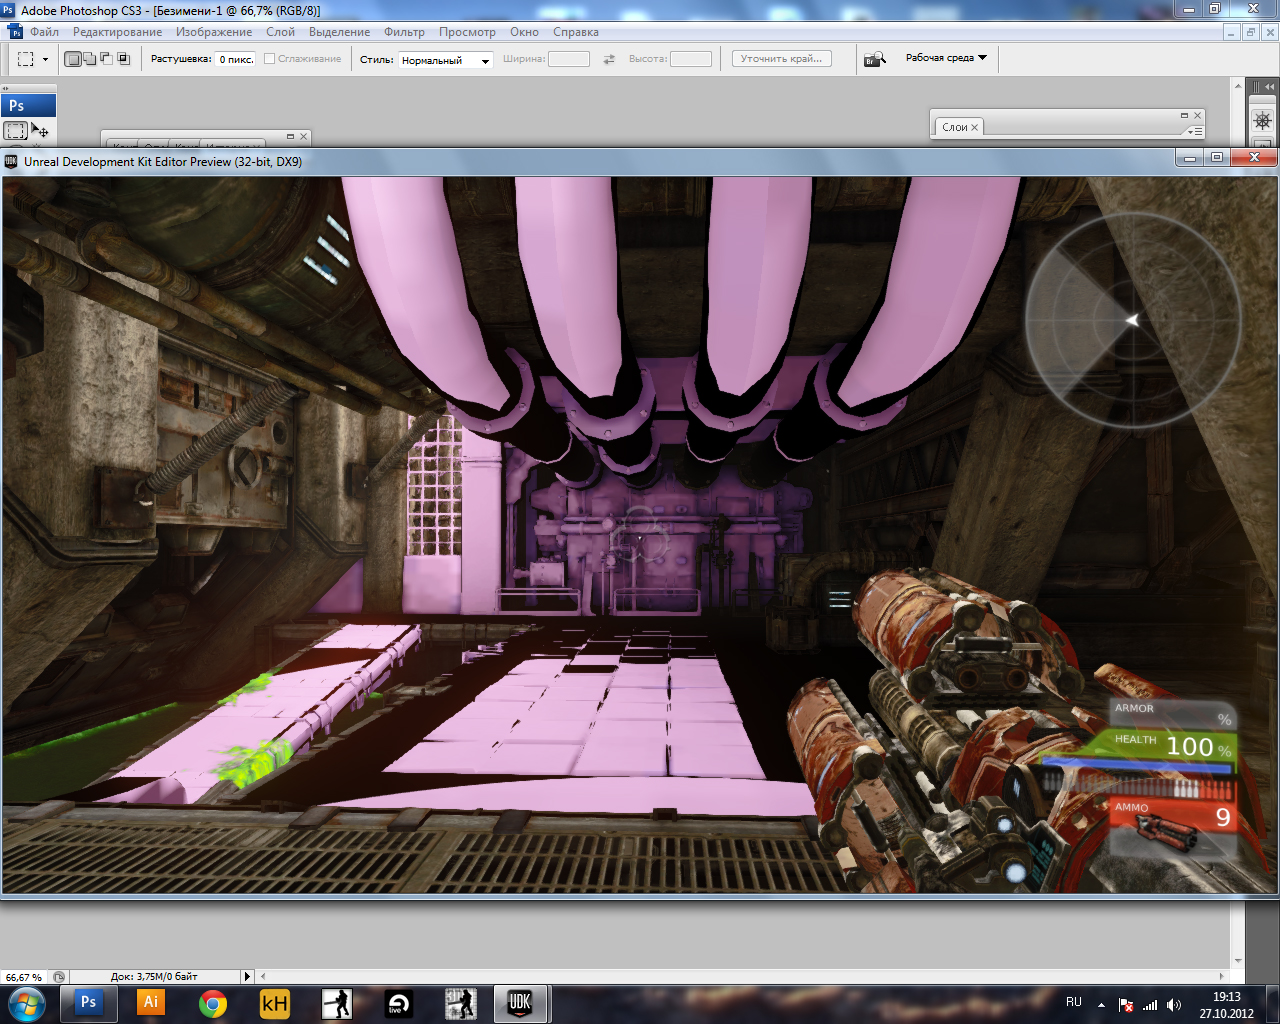Click the Уточнить край button
Image resolution: width=1280 pixels, height=1024 pixels.
[x=781, y=59]
